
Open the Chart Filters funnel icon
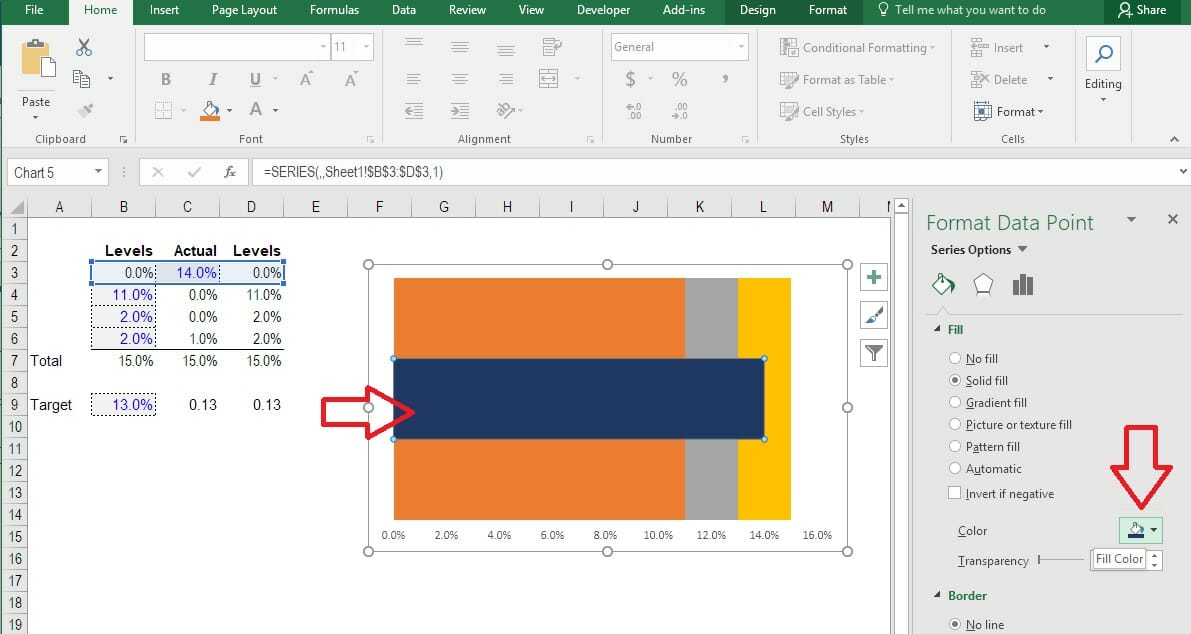[874, 352]
